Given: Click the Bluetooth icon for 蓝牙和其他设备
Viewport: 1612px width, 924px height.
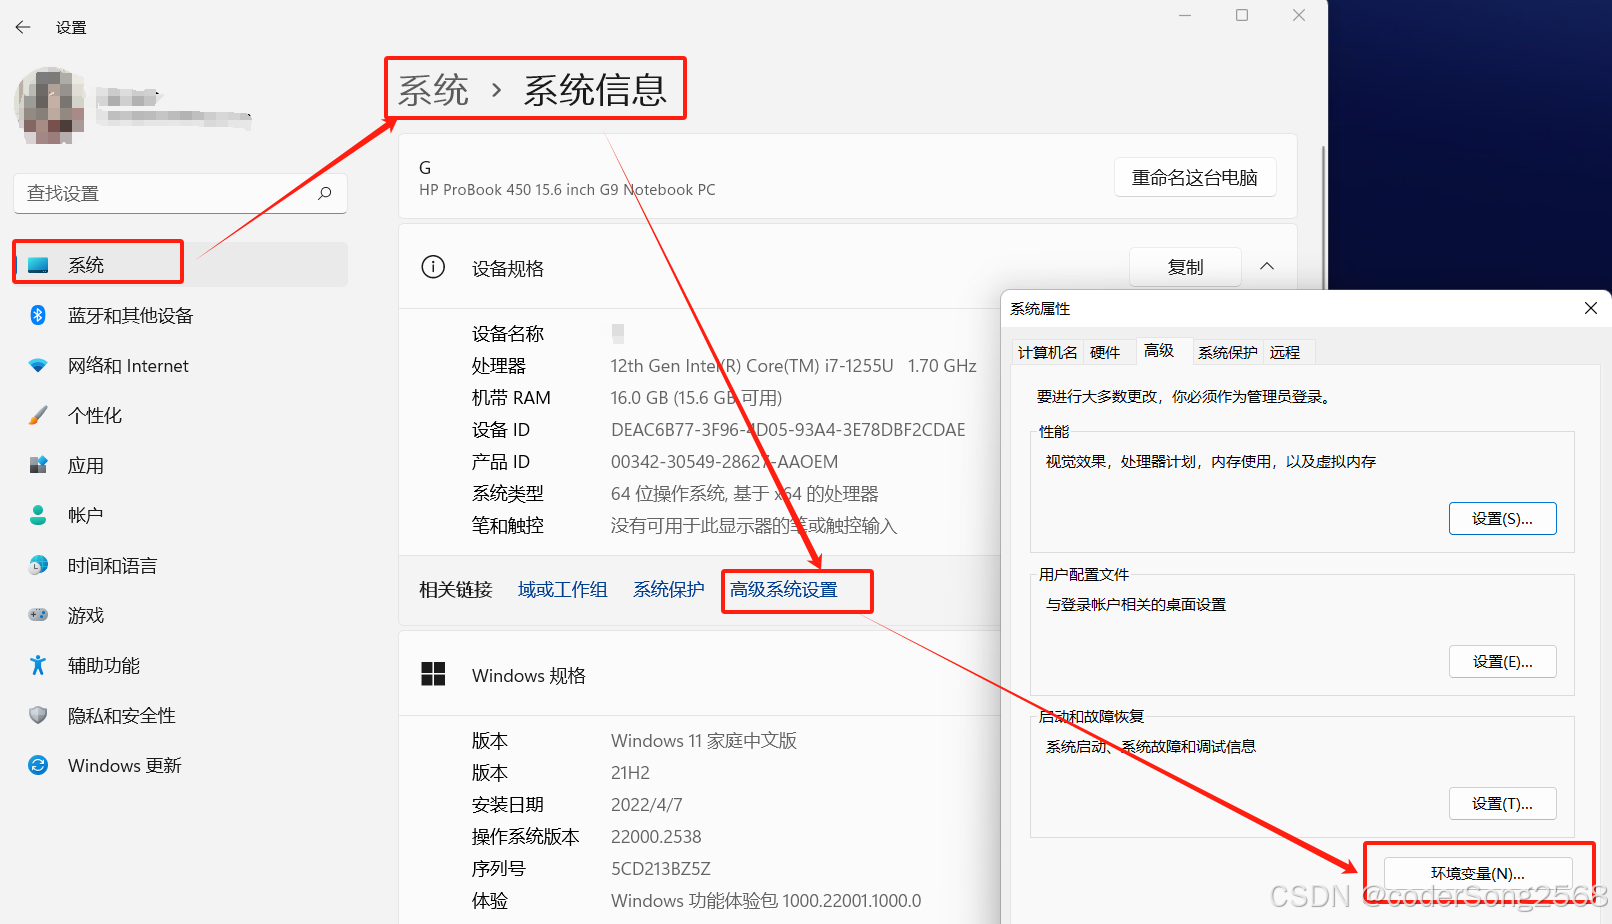Looking at the screenshot, I should click(x=38, y=315).
